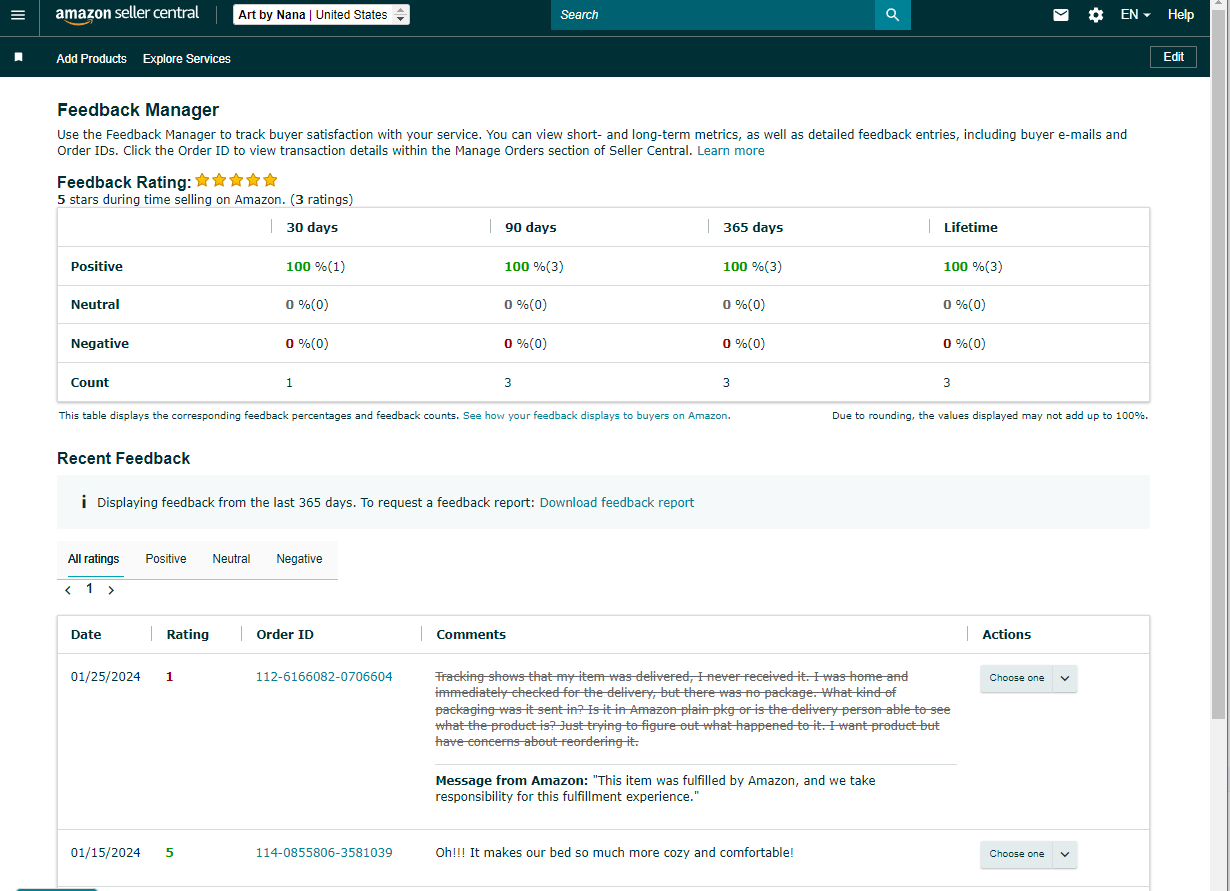The image size is (1230, 891).
Task: Click the comment about cozy and comfortable bed
Action: pos(615,853)
